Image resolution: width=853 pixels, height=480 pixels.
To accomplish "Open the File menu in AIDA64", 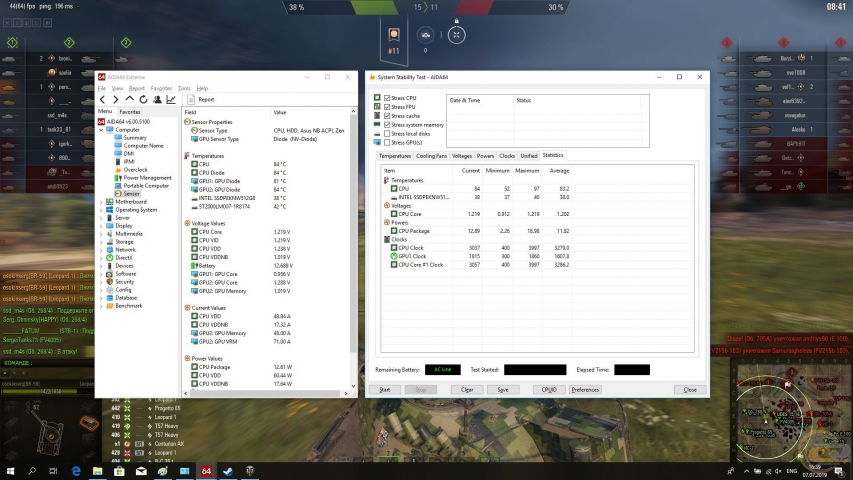I will 102,88.
